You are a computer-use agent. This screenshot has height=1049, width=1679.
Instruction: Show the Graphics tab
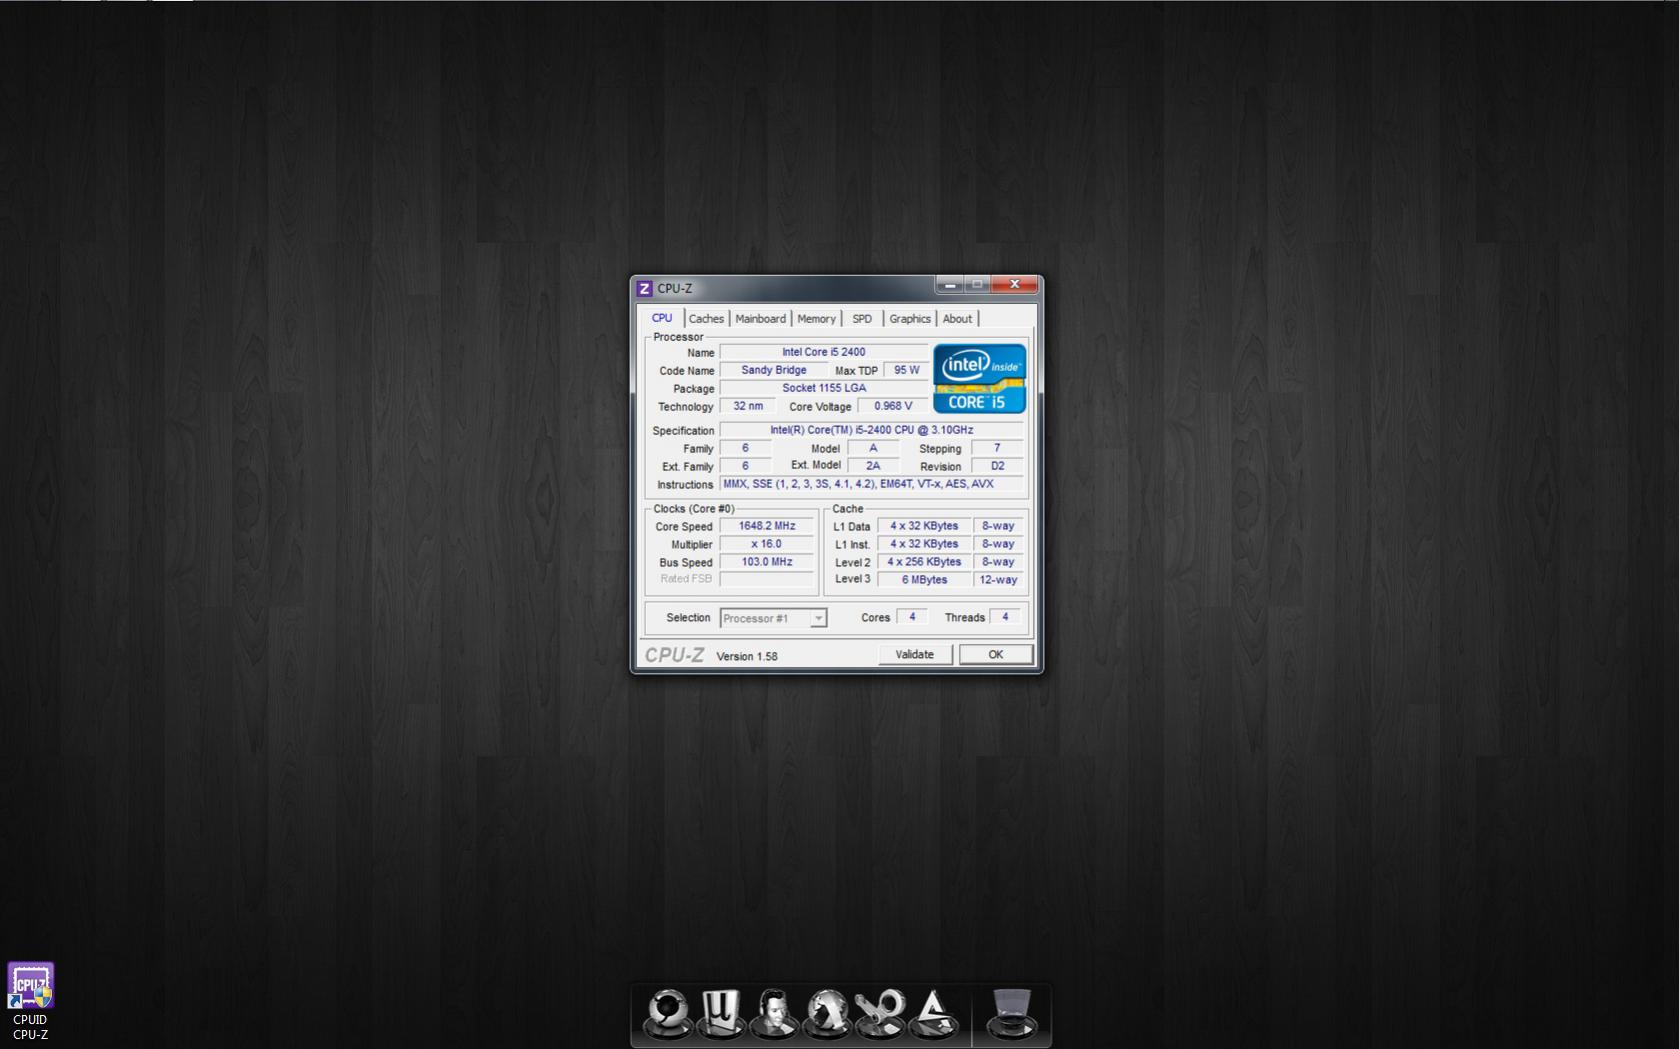click(910, 319)
